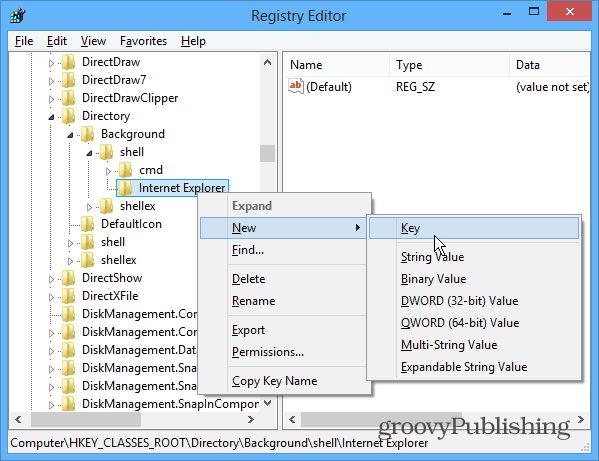Image resolution: width=599 pixels, height=461 pixels.
Task: Select the DiskManagement.SnapInCompor tree key
Action: click(x=170, y=404)
